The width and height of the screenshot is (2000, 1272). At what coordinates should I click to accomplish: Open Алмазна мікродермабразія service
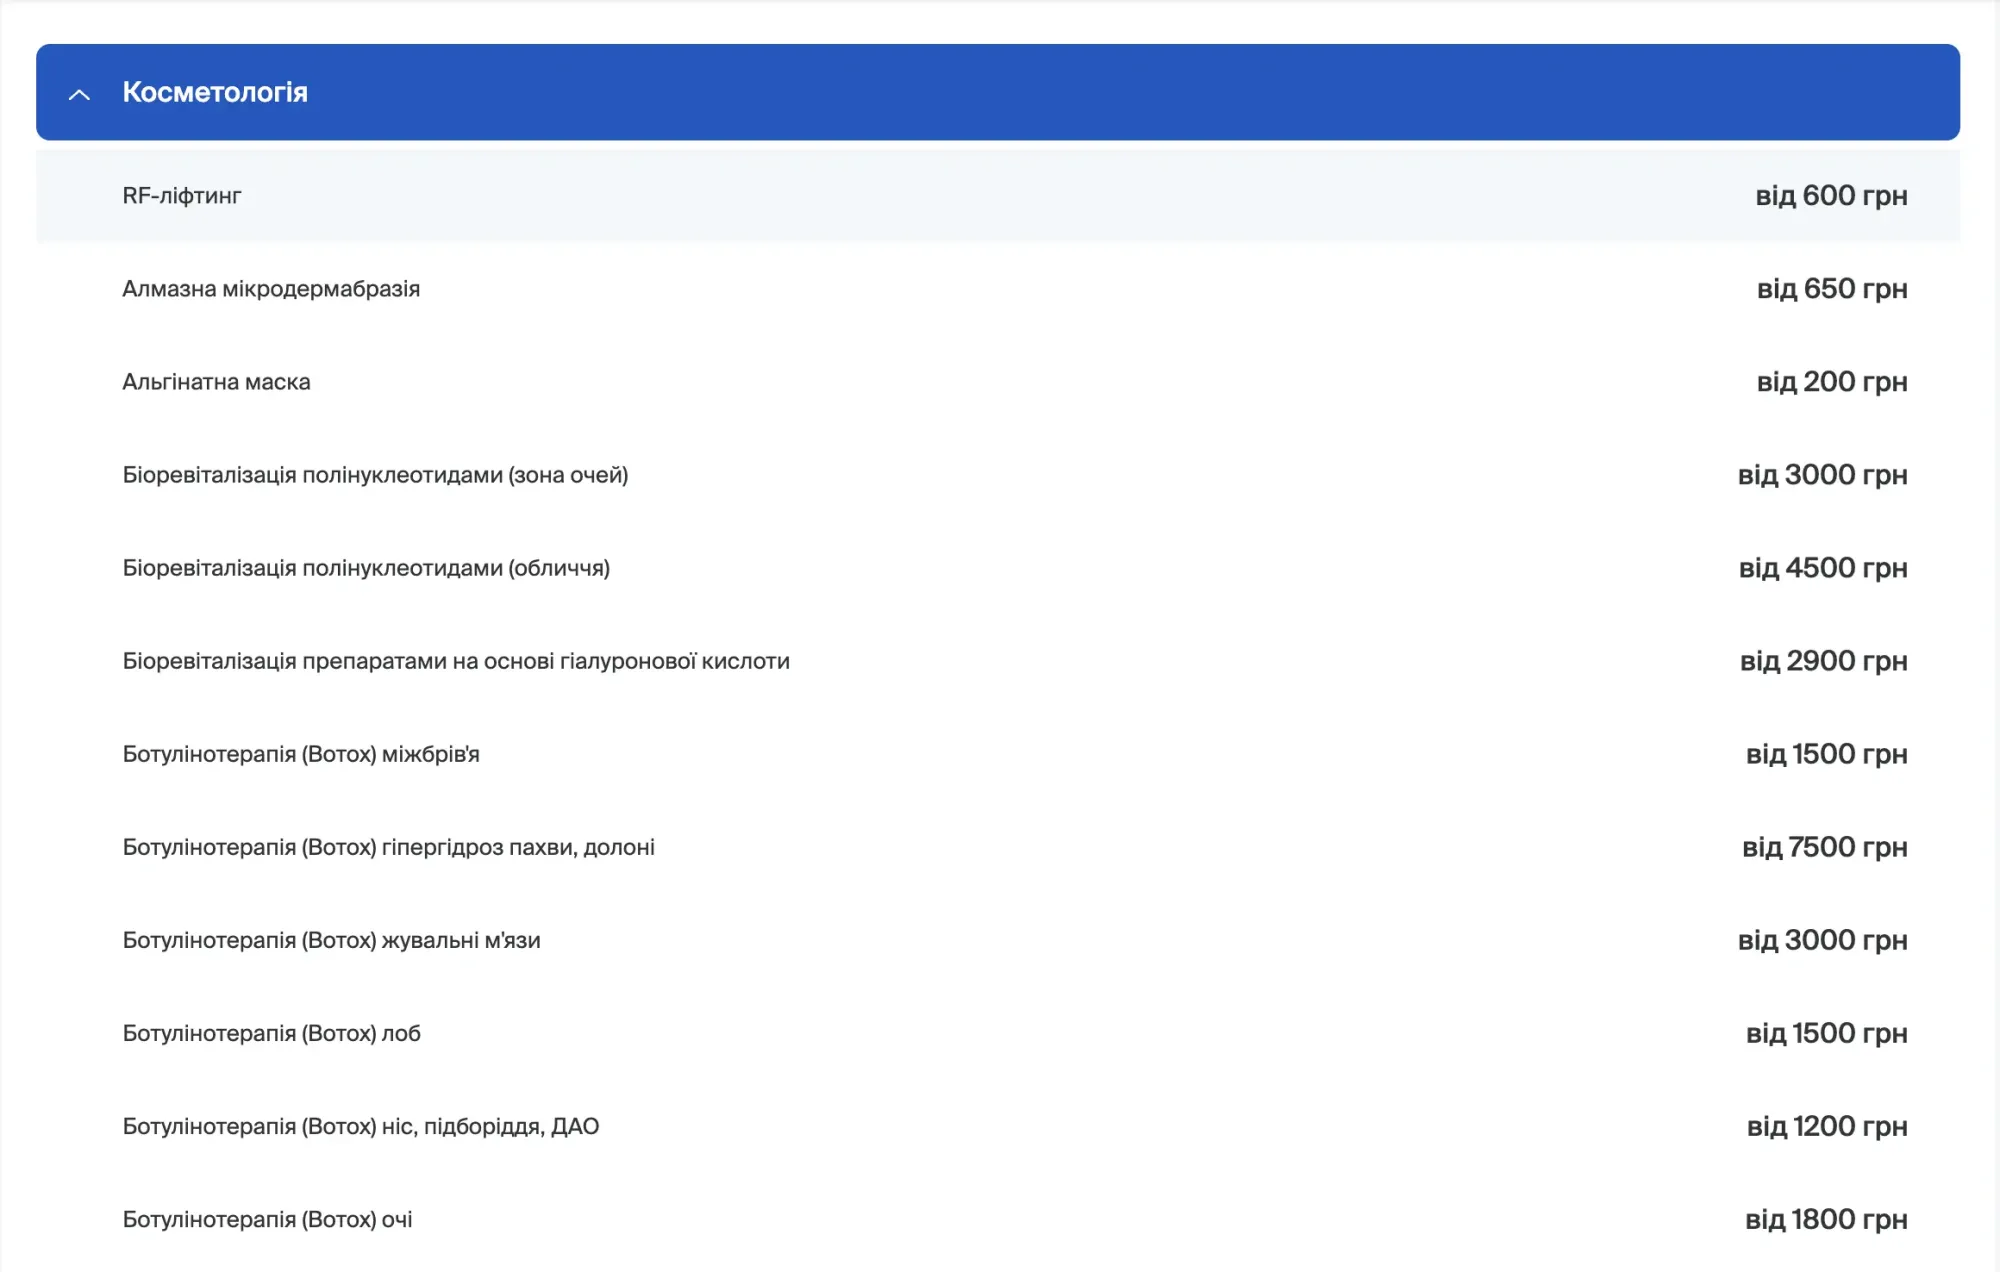pos(271,289)
